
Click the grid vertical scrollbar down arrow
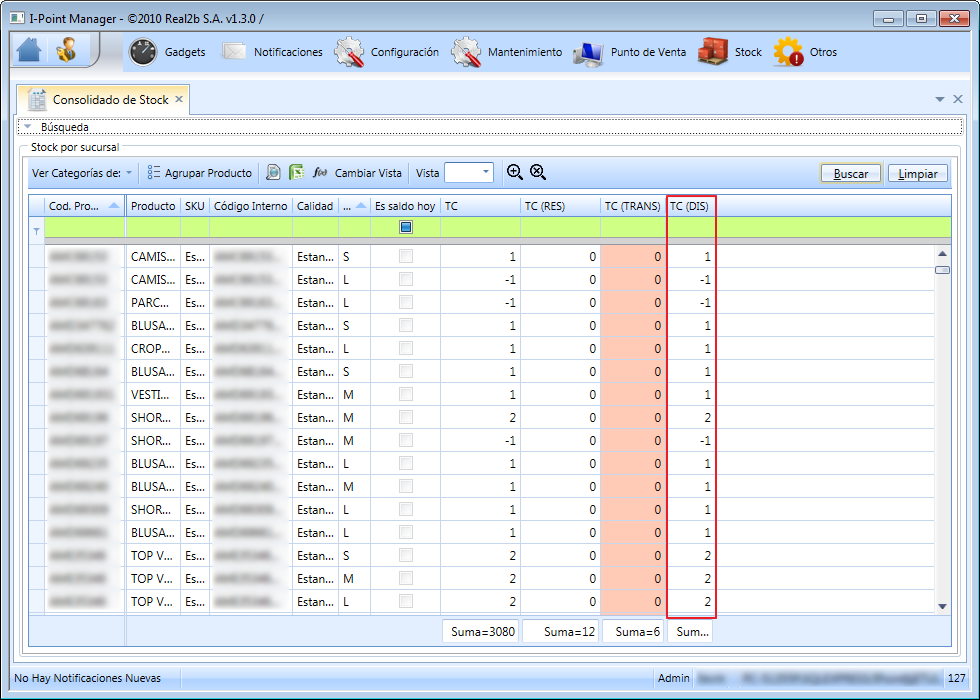click(x=942, y=606)
